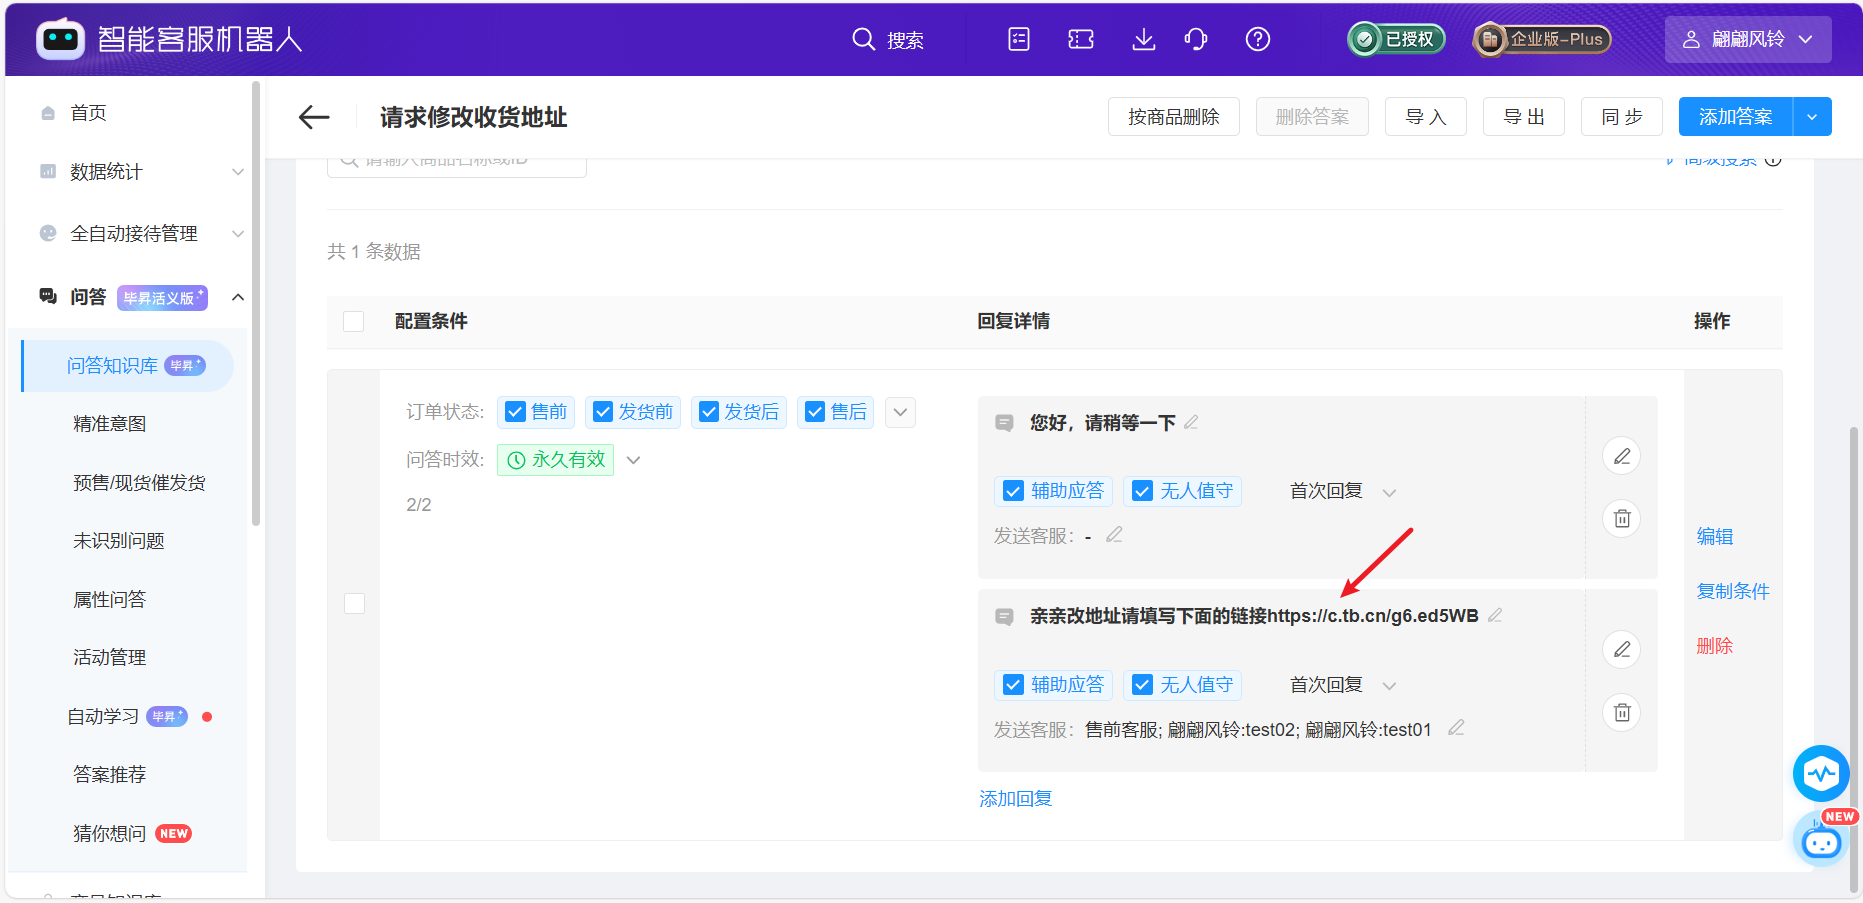Select the data row checkbox
Viewport: 1863px width, 903px height.
(354, 603)
